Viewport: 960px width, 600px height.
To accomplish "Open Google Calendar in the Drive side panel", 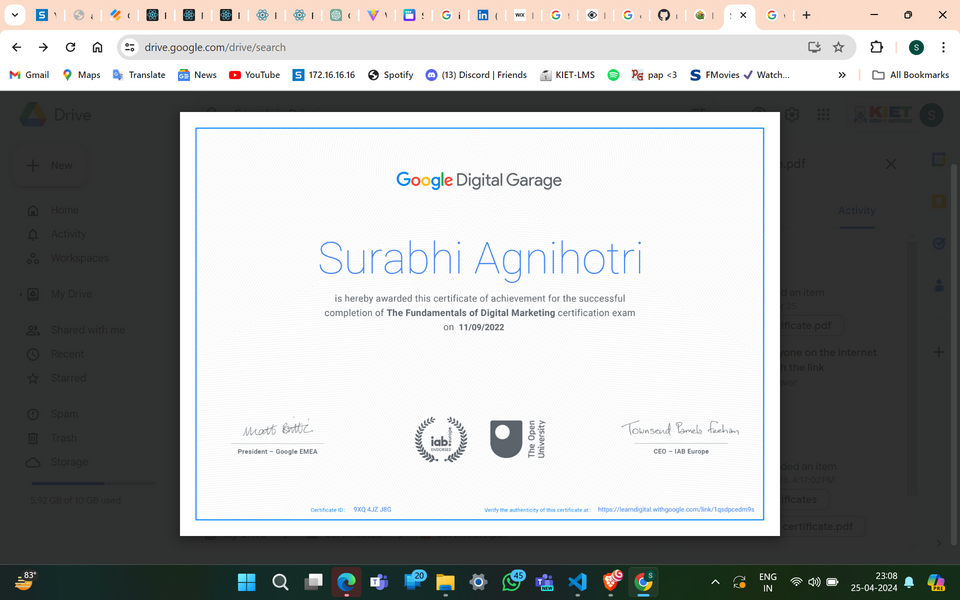I will 939,160.
